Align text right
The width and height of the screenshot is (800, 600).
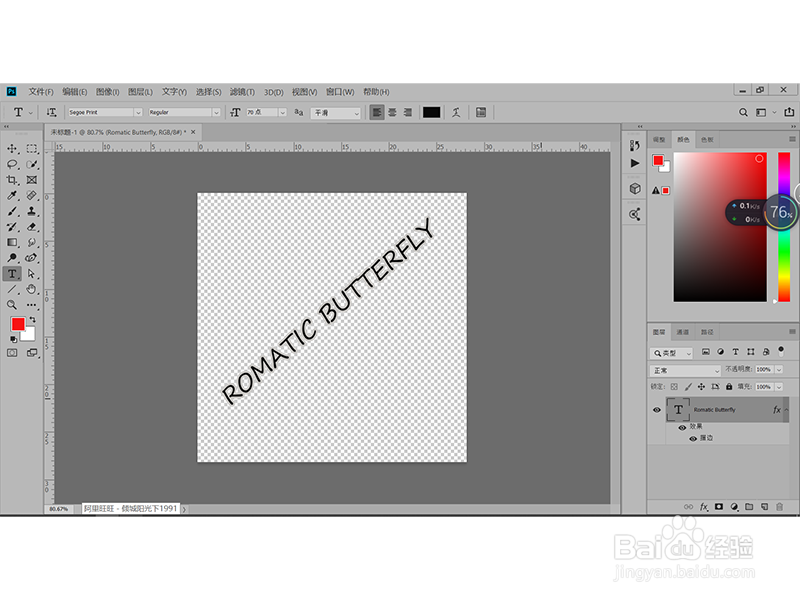(x=408, y=112)
